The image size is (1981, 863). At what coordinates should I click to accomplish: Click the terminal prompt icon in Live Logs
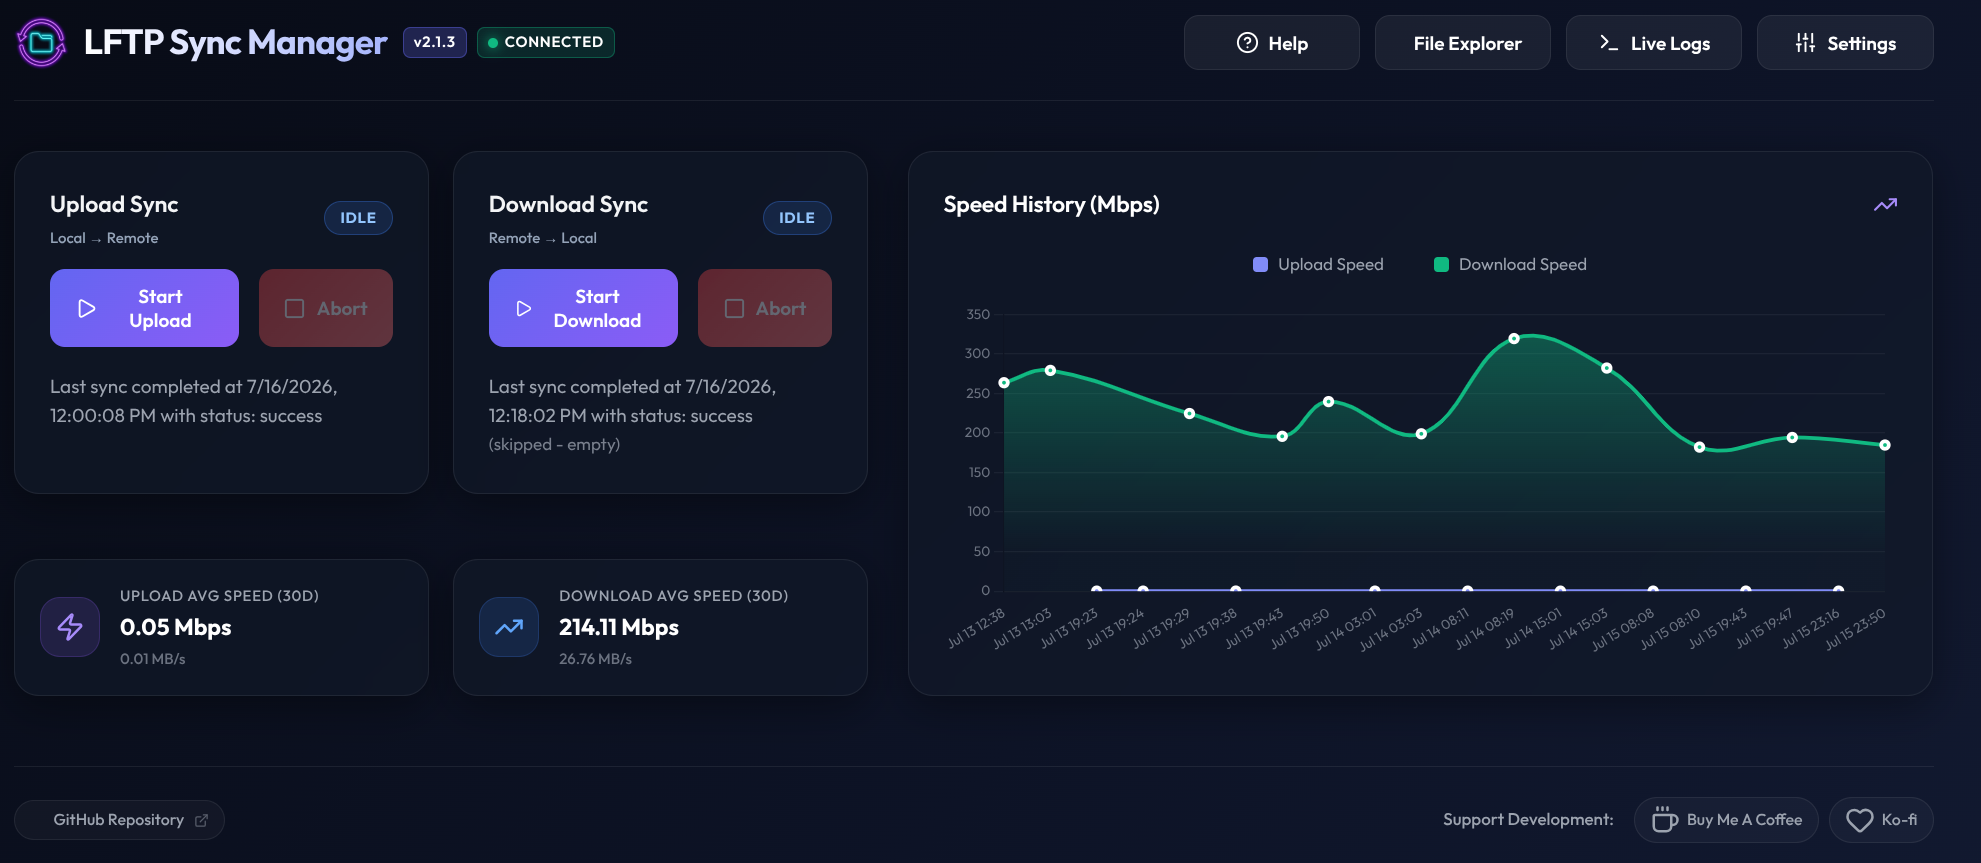point(1608,43)
